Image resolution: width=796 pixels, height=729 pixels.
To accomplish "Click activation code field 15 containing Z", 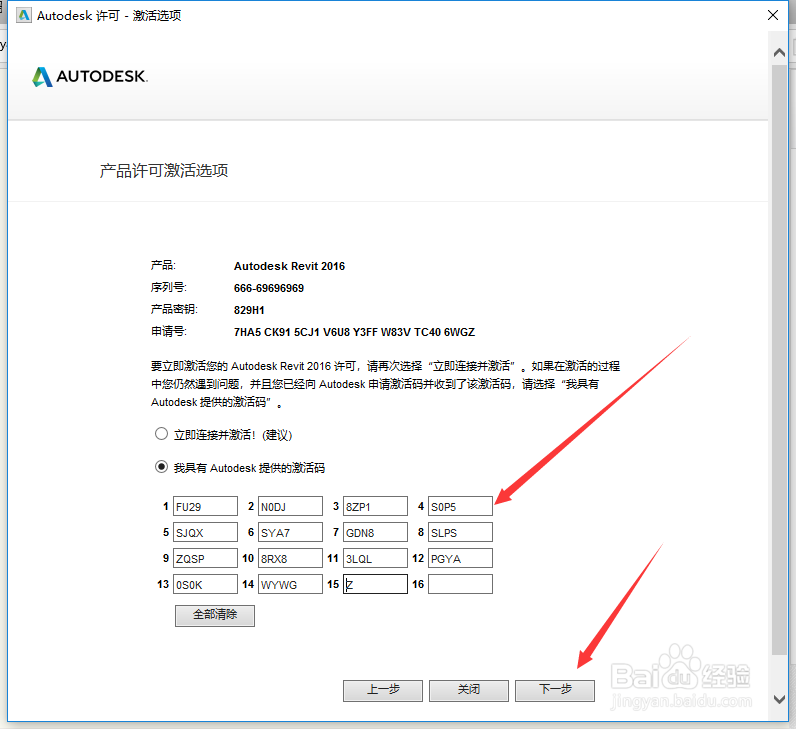I will [x=375, y=584].
